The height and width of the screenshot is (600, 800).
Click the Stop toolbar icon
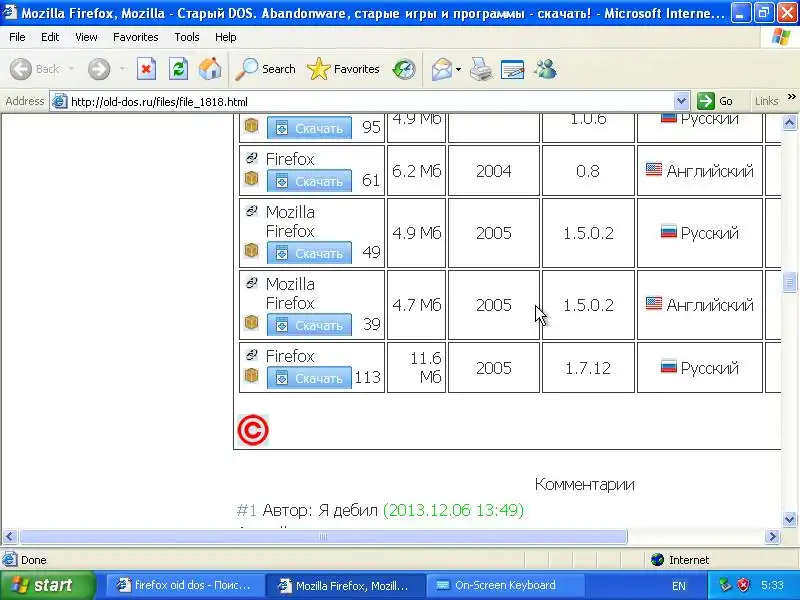point(146,69)
